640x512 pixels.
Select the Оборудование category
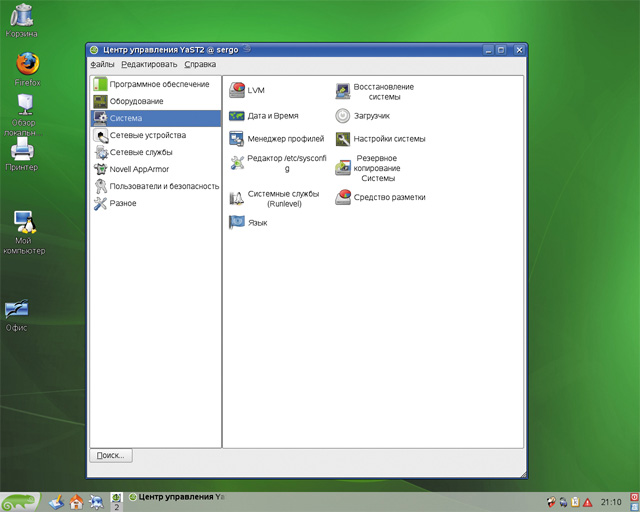pos(156,101)
